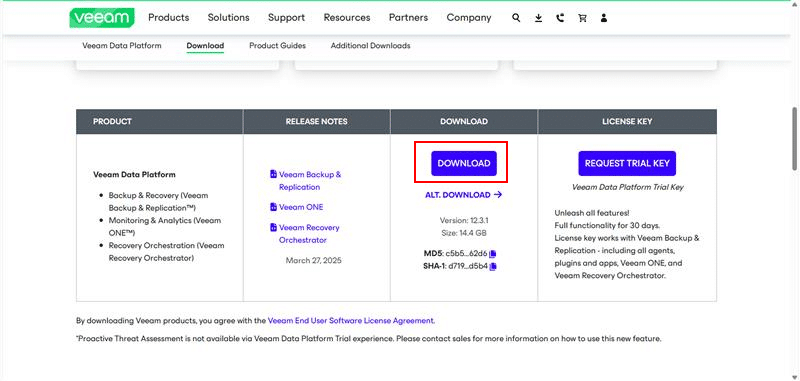Open the Resources menu

pos(347,18)
